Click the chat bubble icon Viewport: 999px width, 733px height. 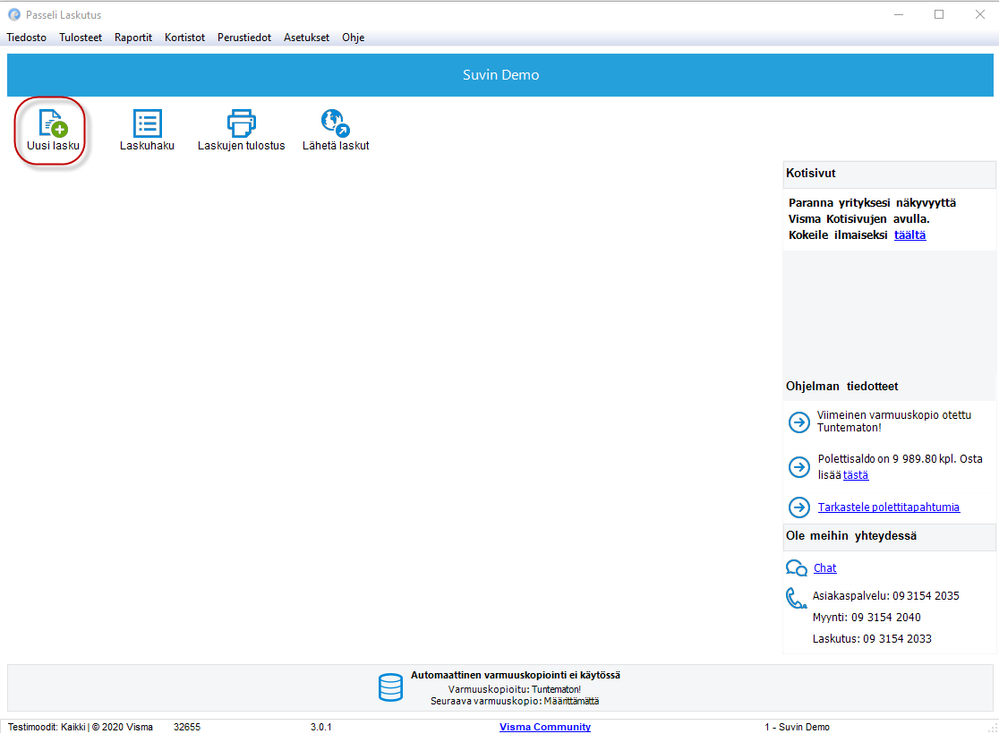pyautogui.click(x=796, y=568)
